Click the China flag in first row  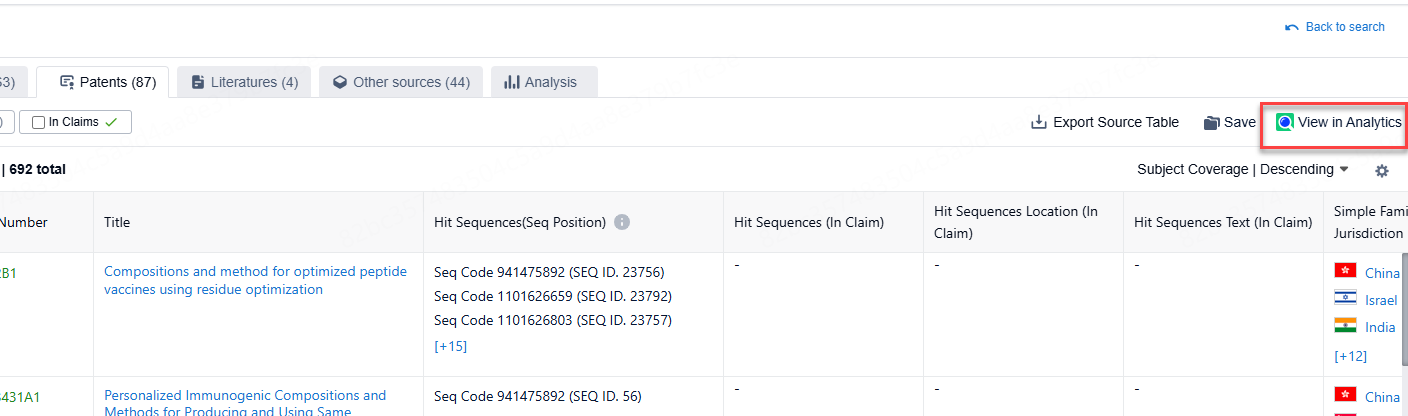coord(1345,272)
